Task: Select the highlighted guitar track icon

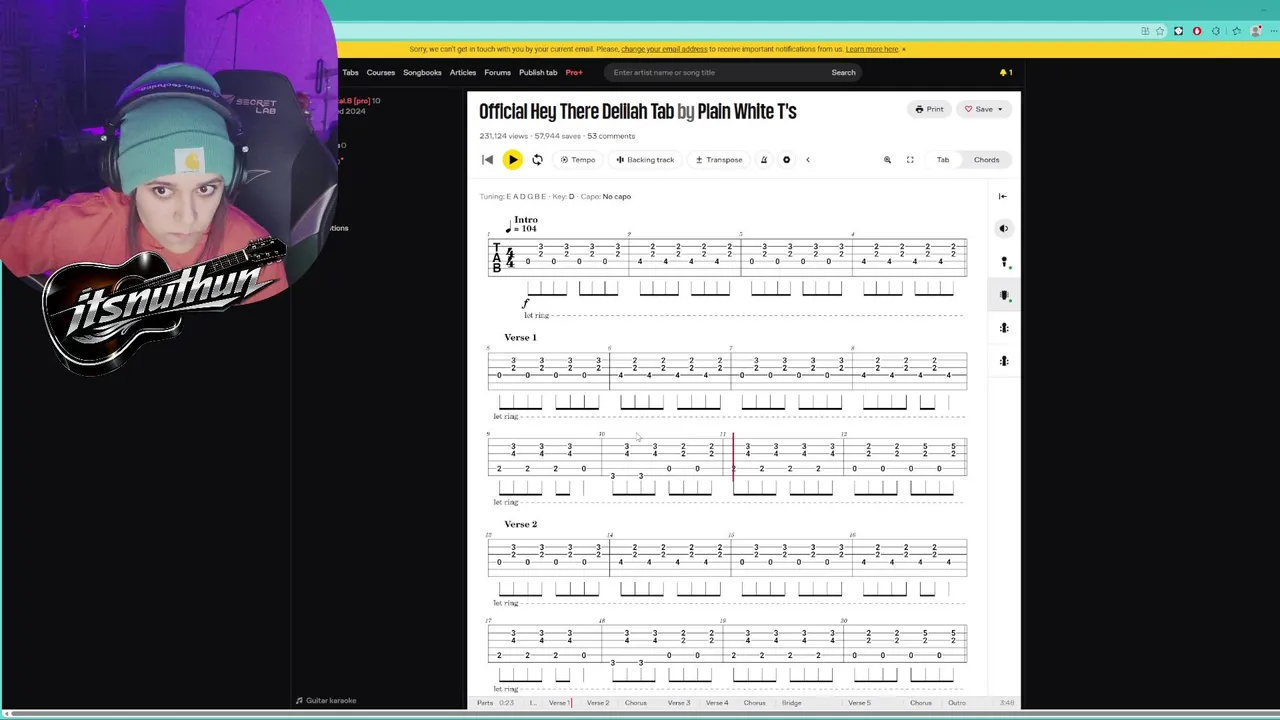Action: pos(1004,295)
